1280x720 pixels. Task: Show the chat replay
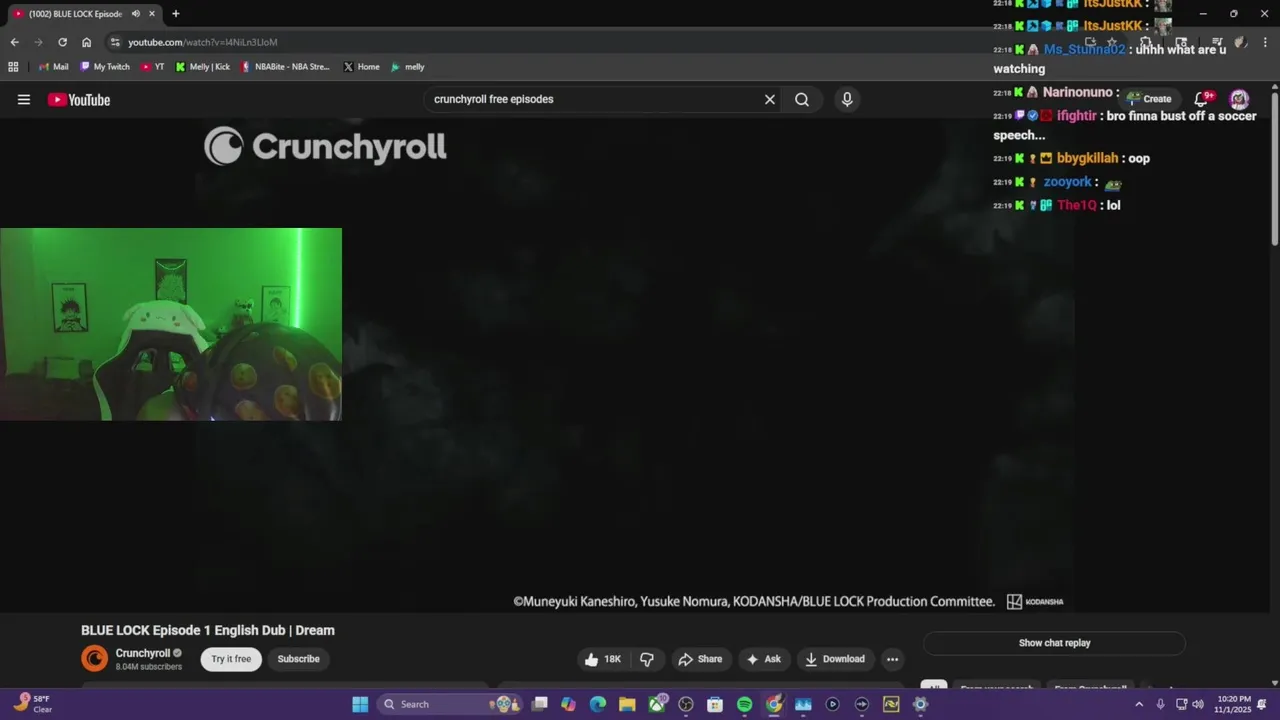[x=1054, y=643]
